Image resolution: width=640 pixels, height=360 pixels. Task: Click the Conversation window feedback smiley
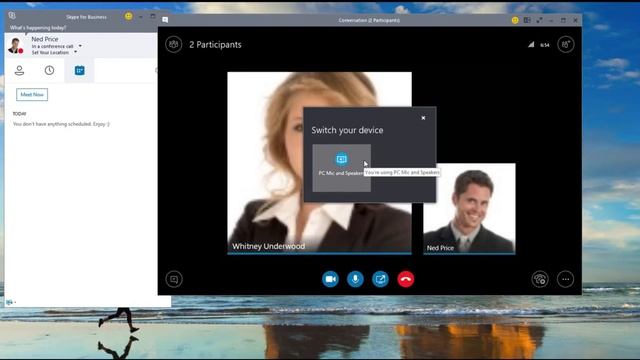(515, 20)
